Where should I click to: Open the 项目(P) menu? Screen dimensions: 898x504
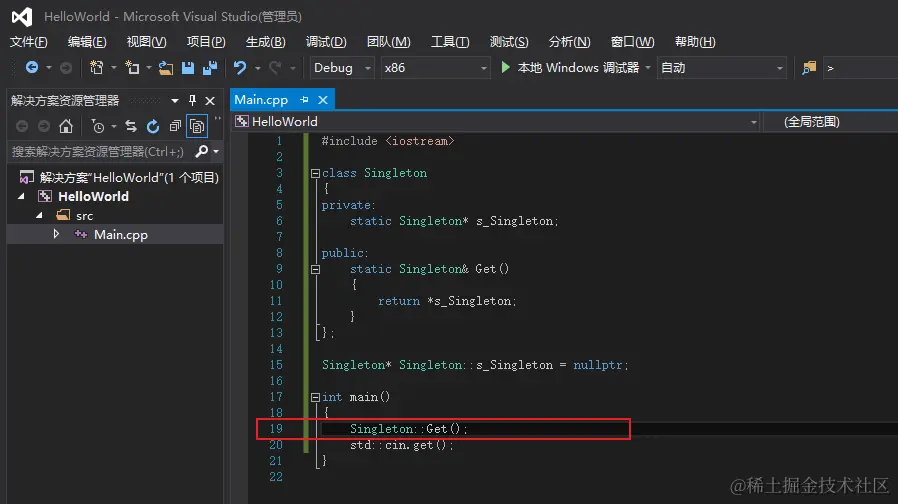[206, 42]
